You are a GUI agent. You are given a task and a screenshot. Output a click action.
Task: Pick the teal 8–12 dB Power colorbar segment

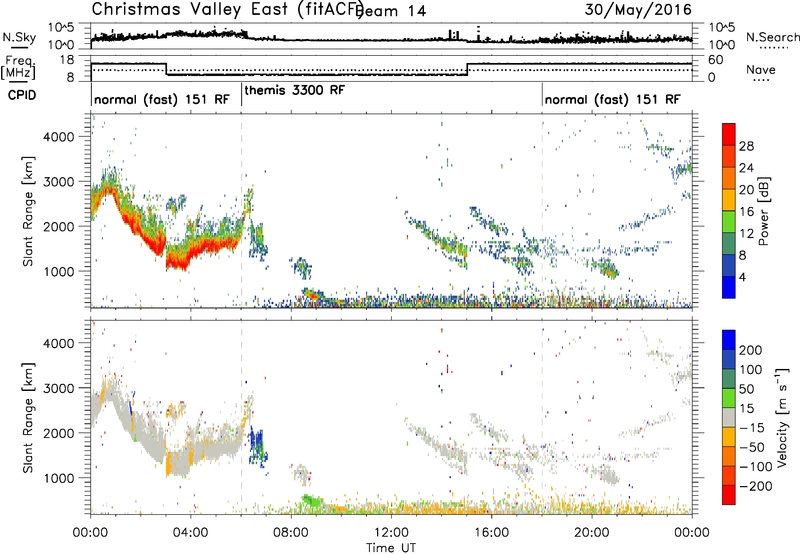point(729,244)
